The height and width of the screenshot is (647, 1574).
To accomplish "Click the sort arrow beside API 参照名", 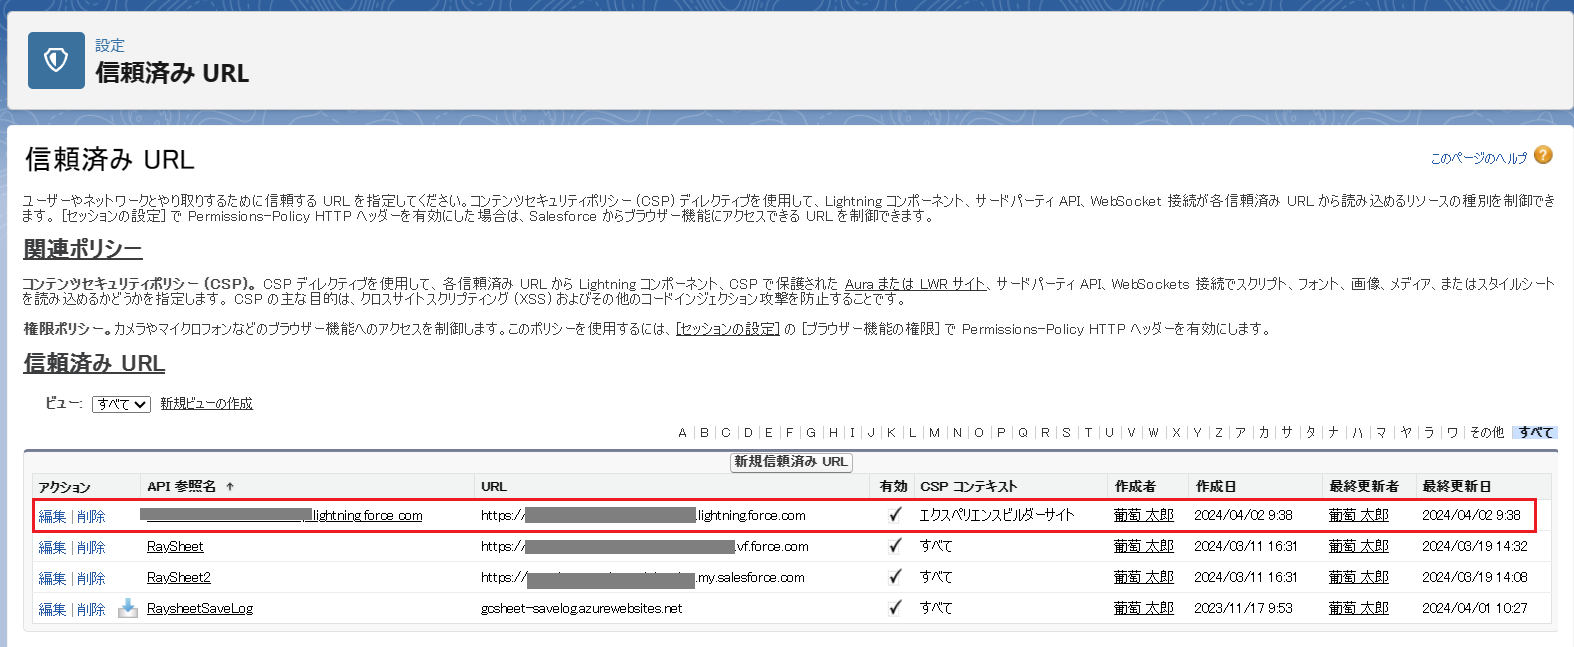I will click(x=230, y=487).
